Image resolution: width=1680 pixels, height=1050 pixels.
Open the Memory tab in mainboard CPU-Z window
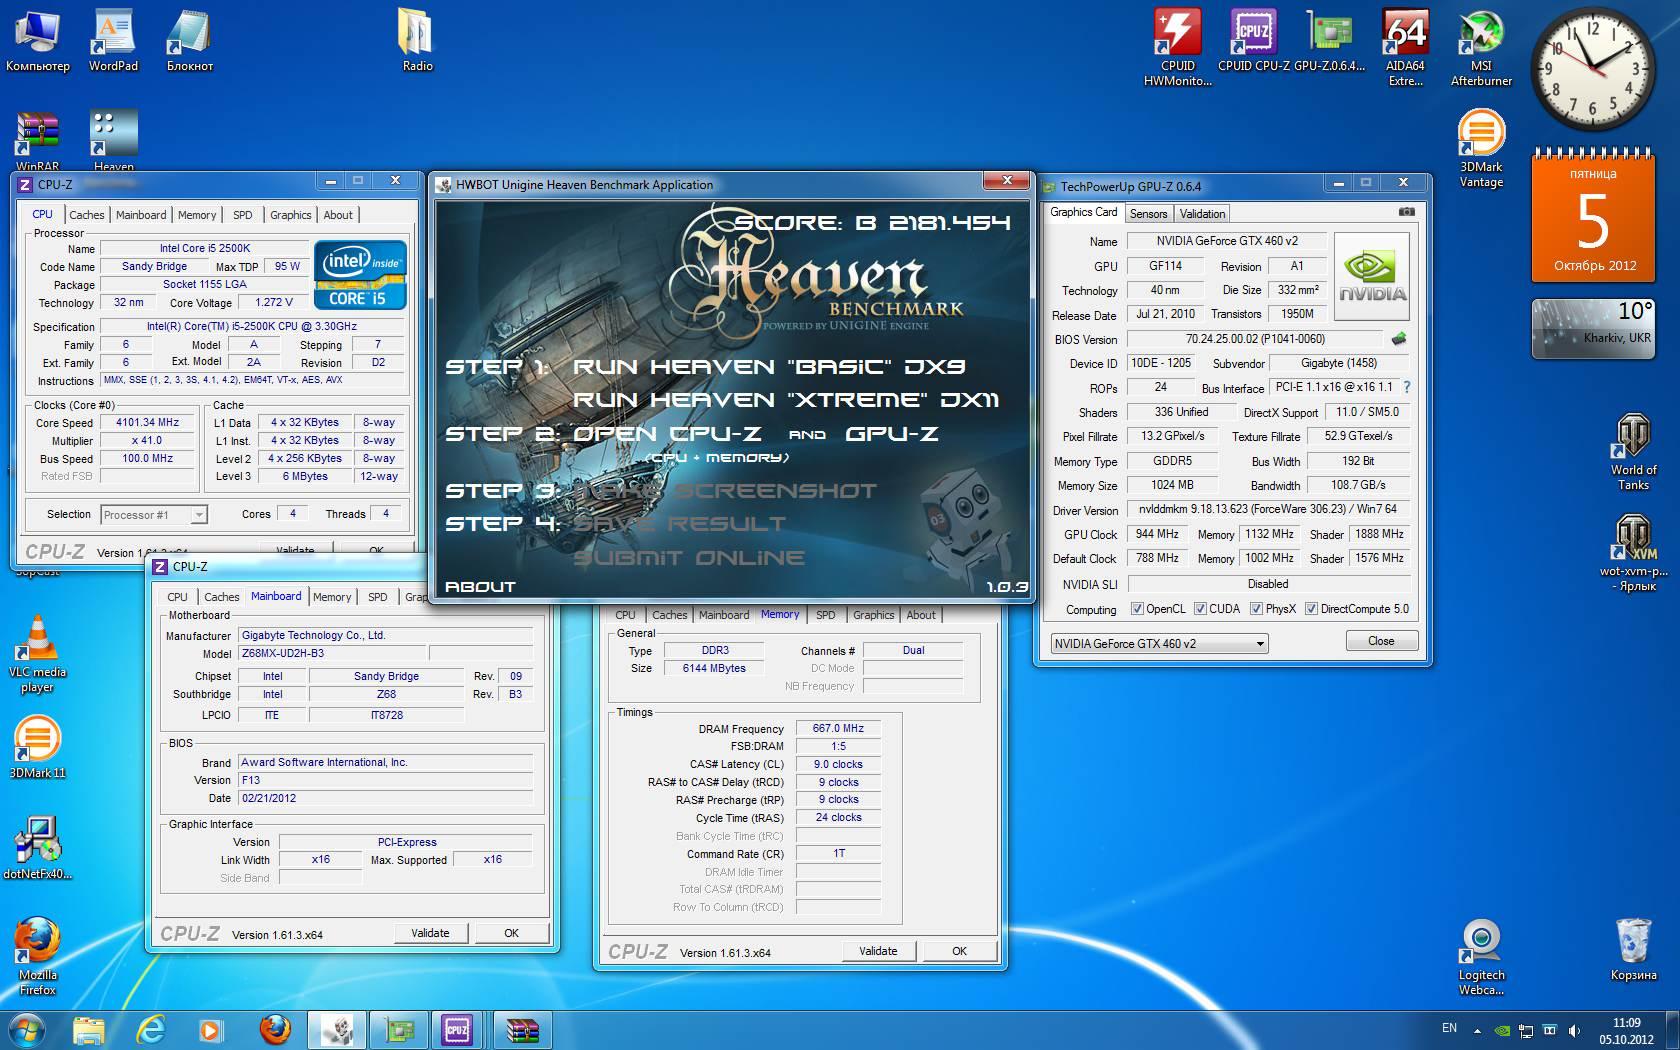332,597
